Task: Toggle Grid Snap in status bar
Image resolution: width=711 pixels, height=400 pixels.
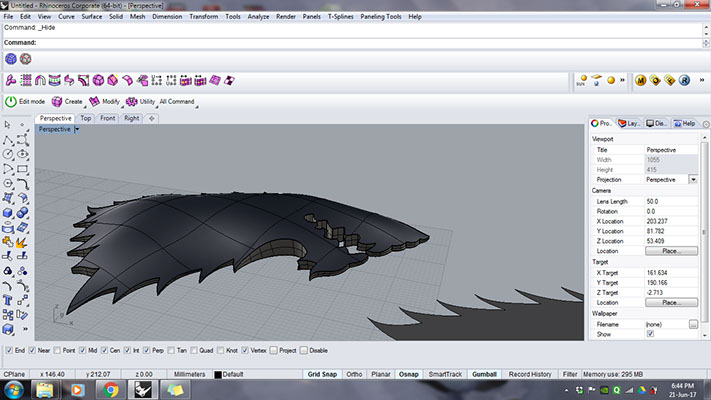Action: (x=322, y=374)
